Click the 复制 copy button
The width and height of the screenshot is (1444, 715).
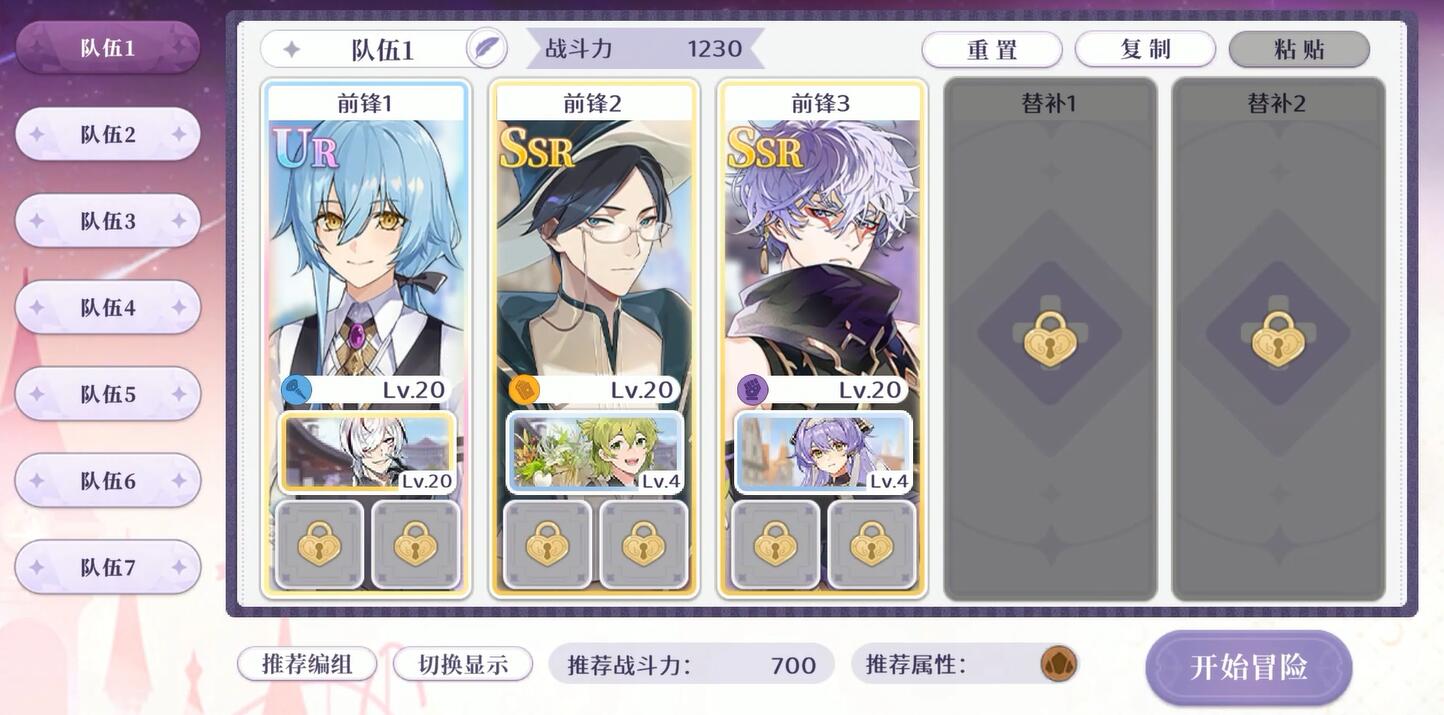point(1145,49)
